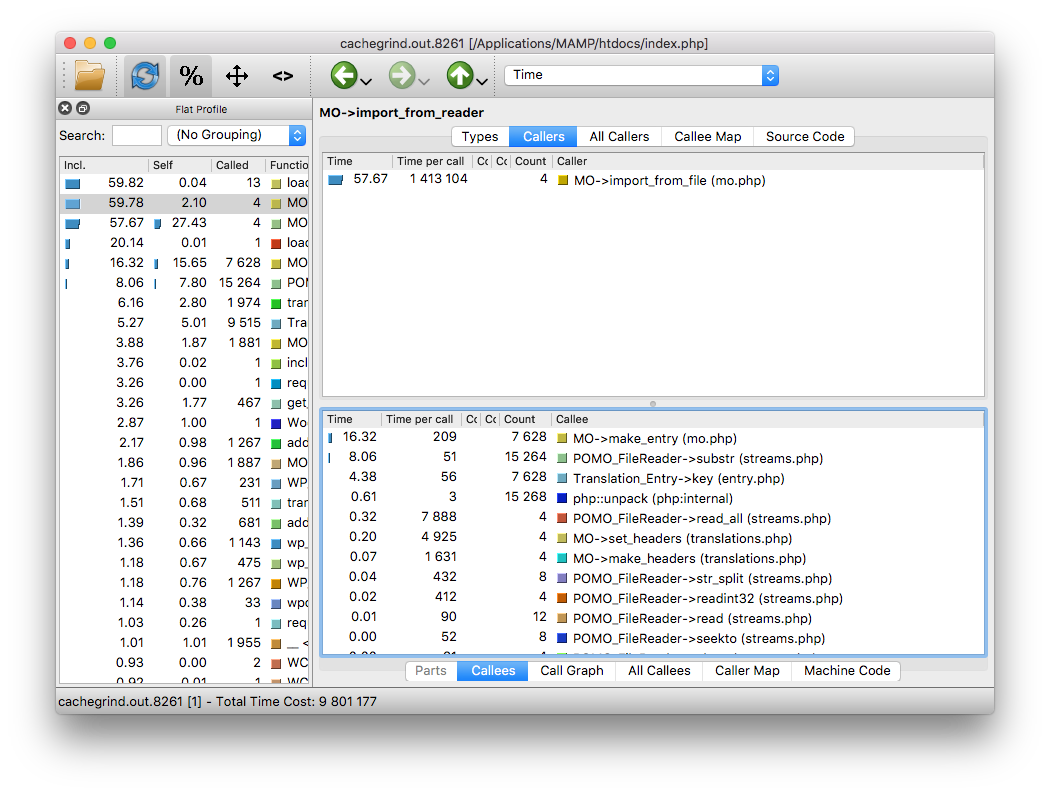The image size is (1050, 794).
Task: Switch to the Parts tab
Action: pyautogui.click(x=431, y=671)
